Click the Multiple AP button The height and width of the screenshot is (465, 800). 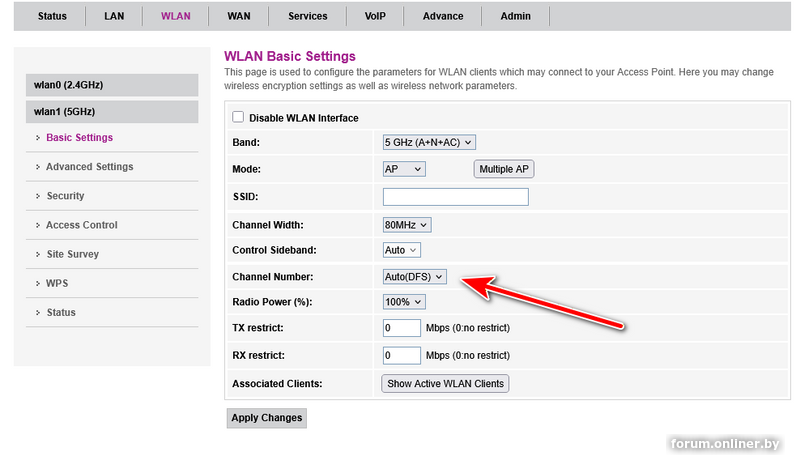pos(504,169)
